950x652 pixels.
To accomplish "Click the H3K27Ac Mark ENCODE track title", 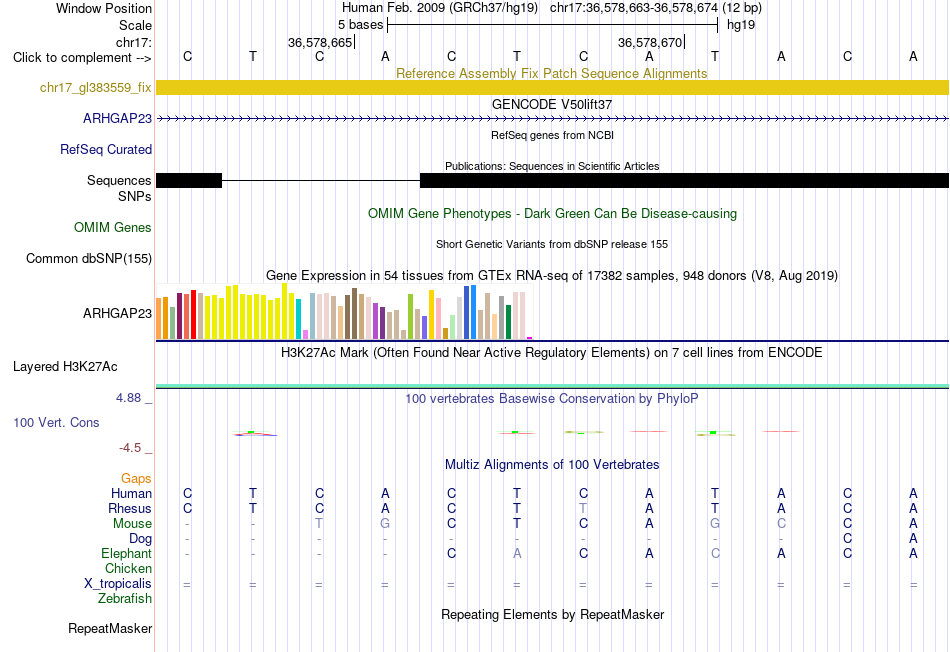I will click(552, 353).
